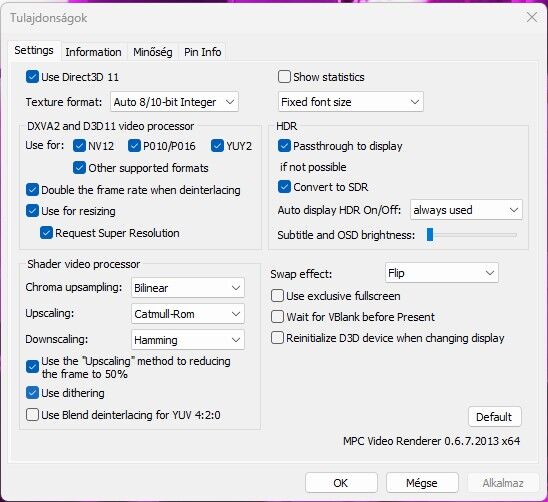
Task: Expand the Downscaling Hamming dropdown
Action: [188, 339]
